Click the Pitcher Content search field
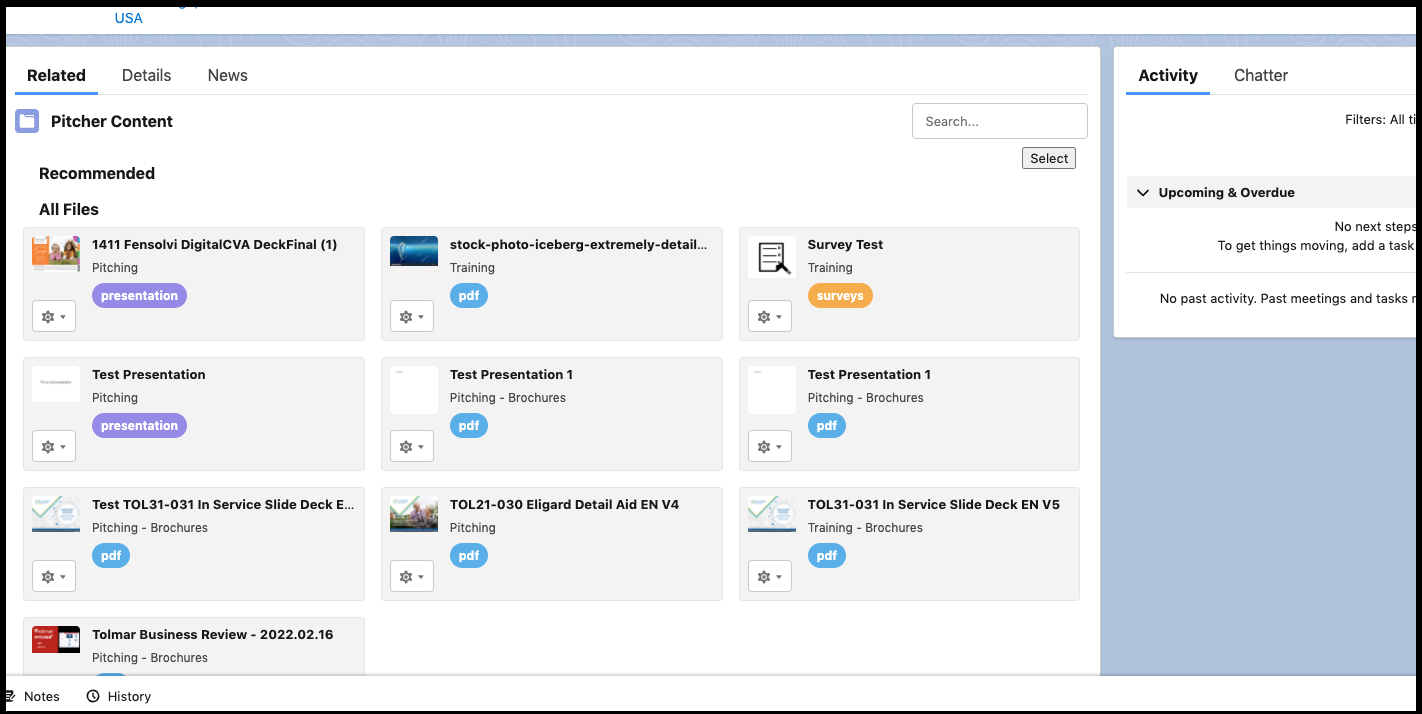 coord(999,121)
